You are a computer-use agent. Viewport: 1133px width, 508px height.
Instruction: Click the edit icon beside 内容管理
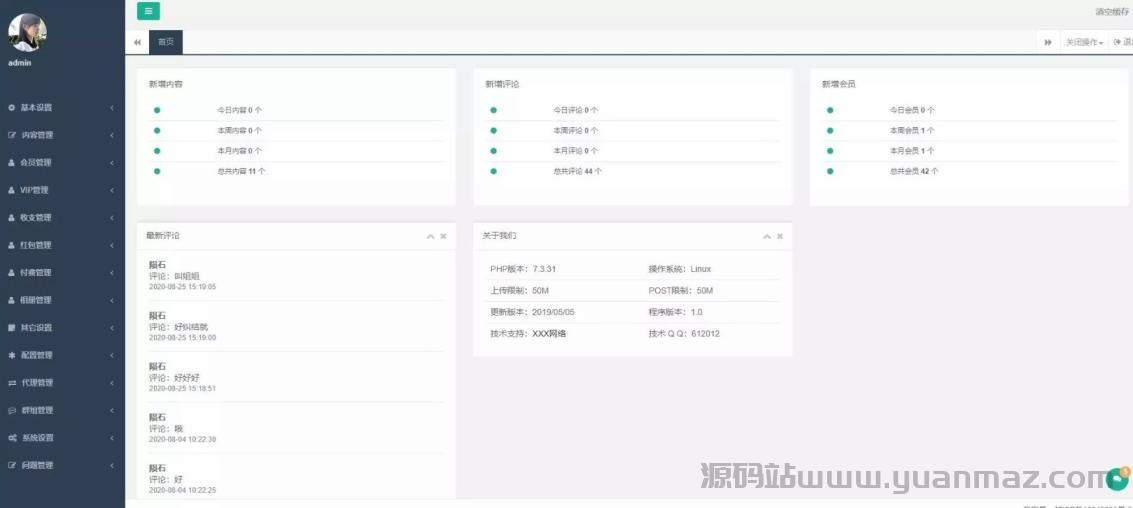(x=12, y=135)
